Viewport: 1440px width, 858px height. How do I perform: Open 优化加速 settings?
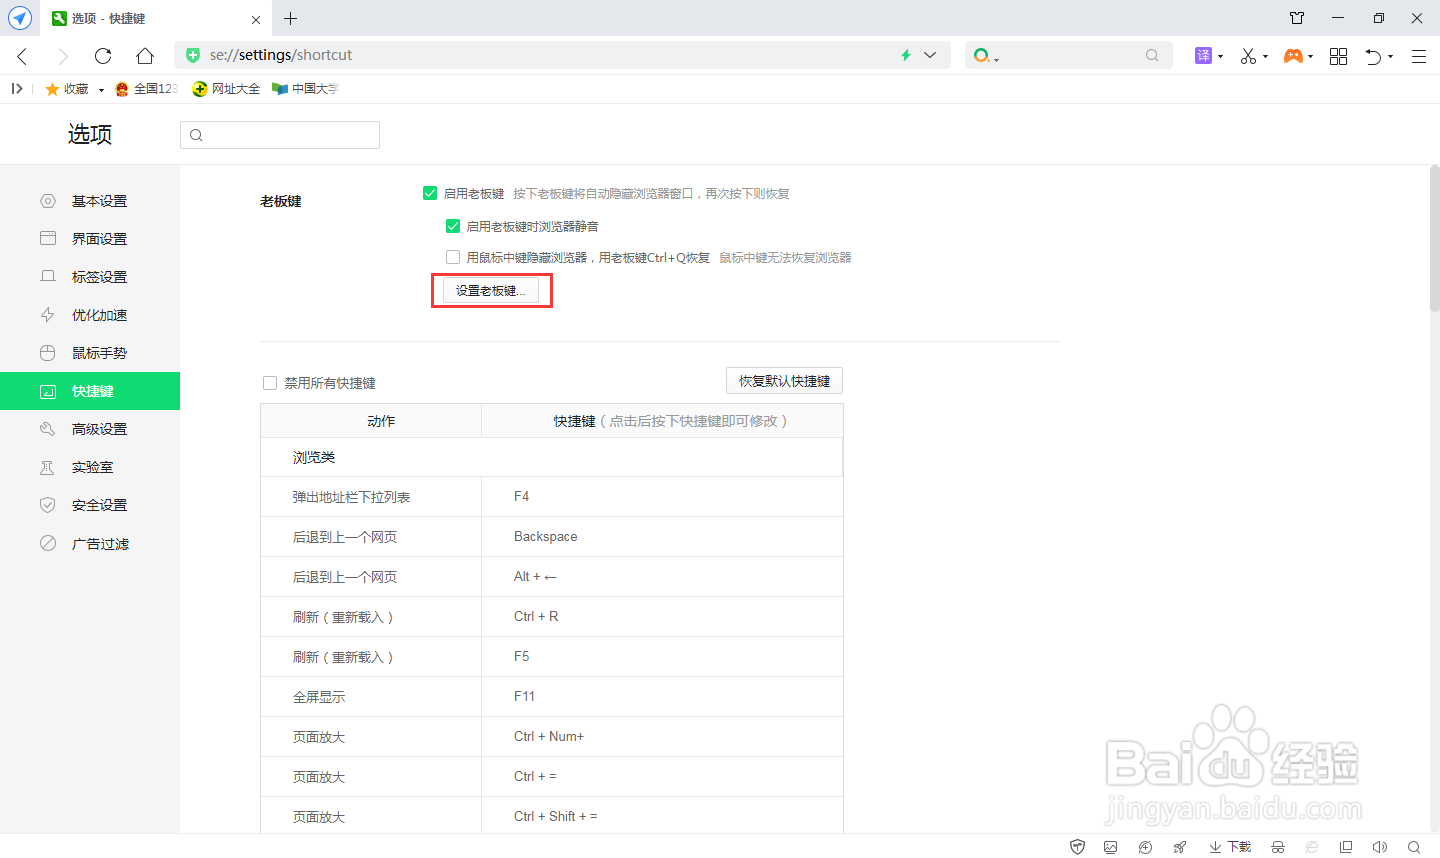click(90, 315)
